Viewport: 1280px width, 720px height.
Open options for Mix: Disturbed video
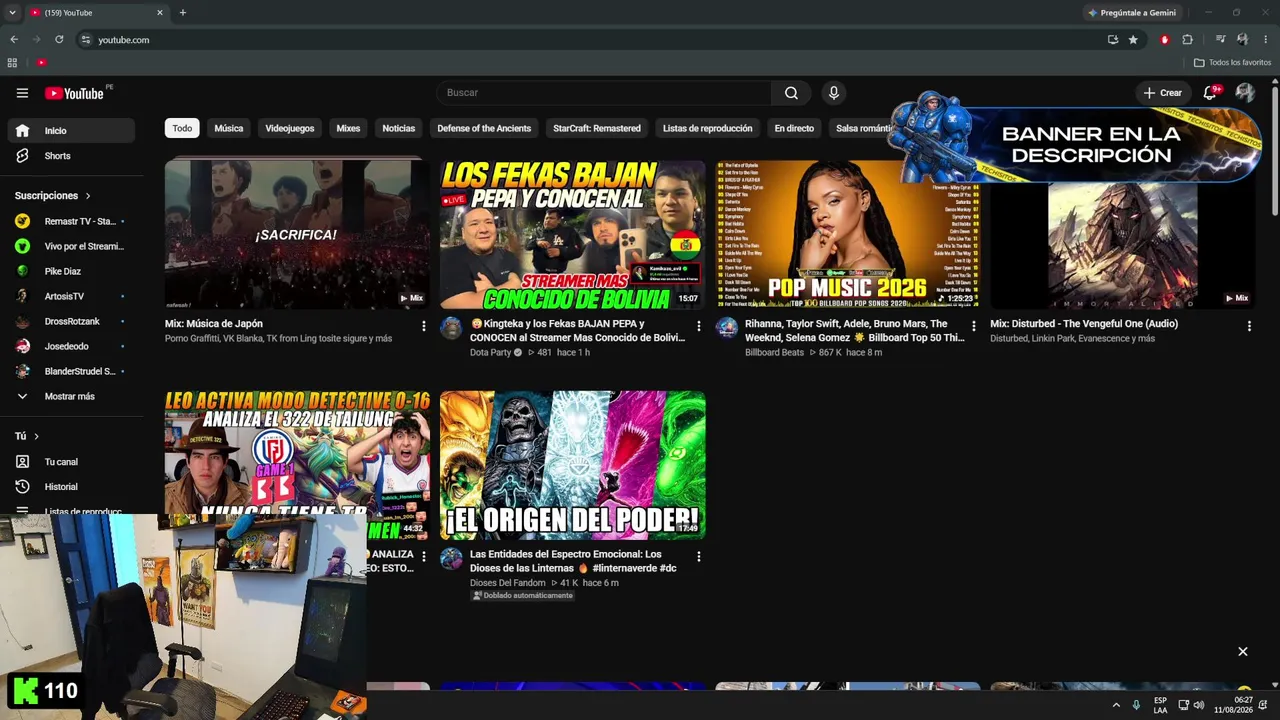[x=1249, y=326]
